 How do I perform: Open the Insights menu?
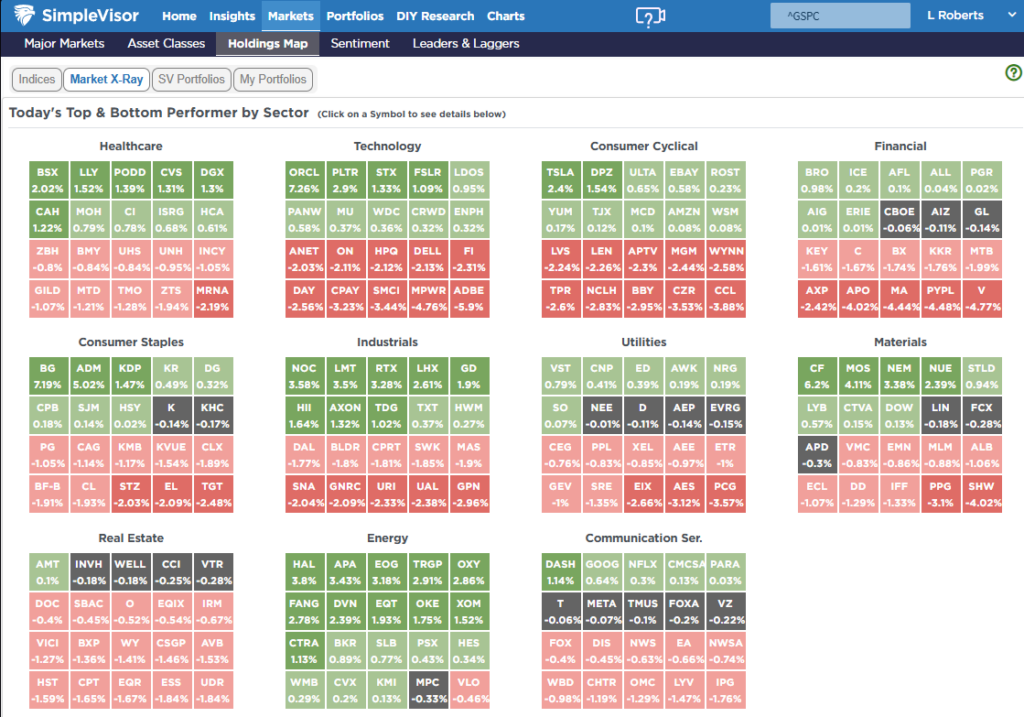point(232,16)
